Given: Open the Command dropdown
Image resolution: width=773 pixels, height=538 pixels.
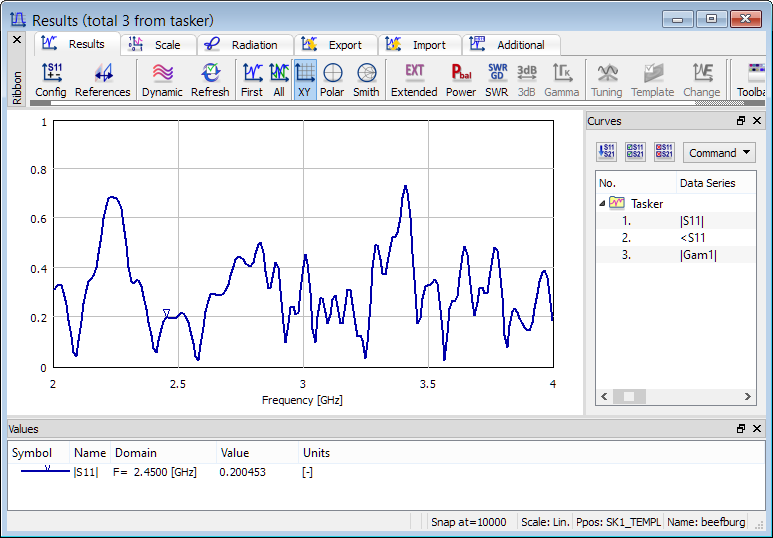Looking at the screenshot, I should coord(719,153).
